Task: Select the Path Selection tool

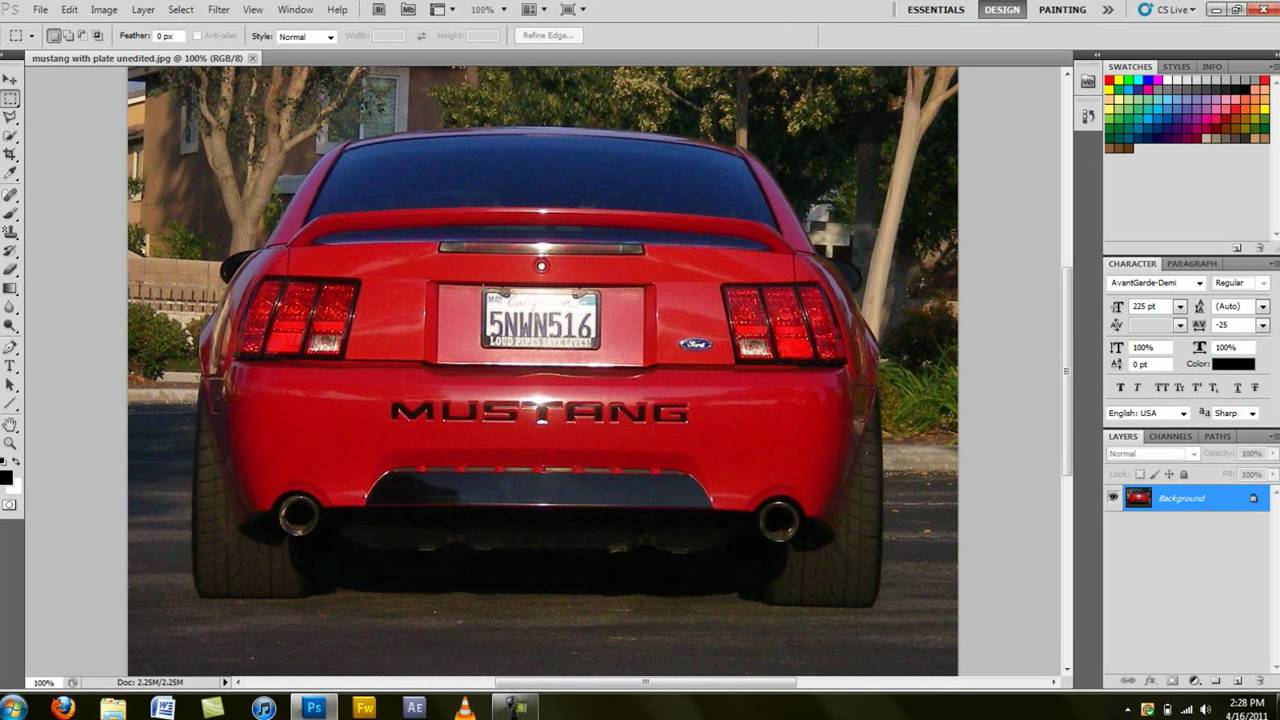Action: pos(10,385)
